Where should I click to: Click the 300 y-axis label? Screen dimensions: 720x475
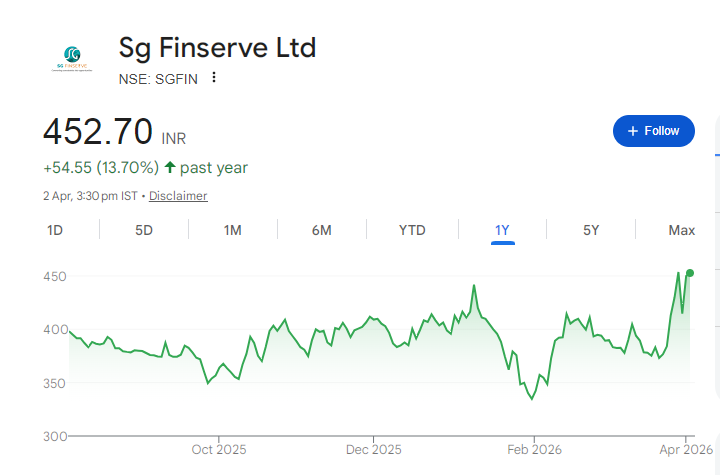coord(55,436)
